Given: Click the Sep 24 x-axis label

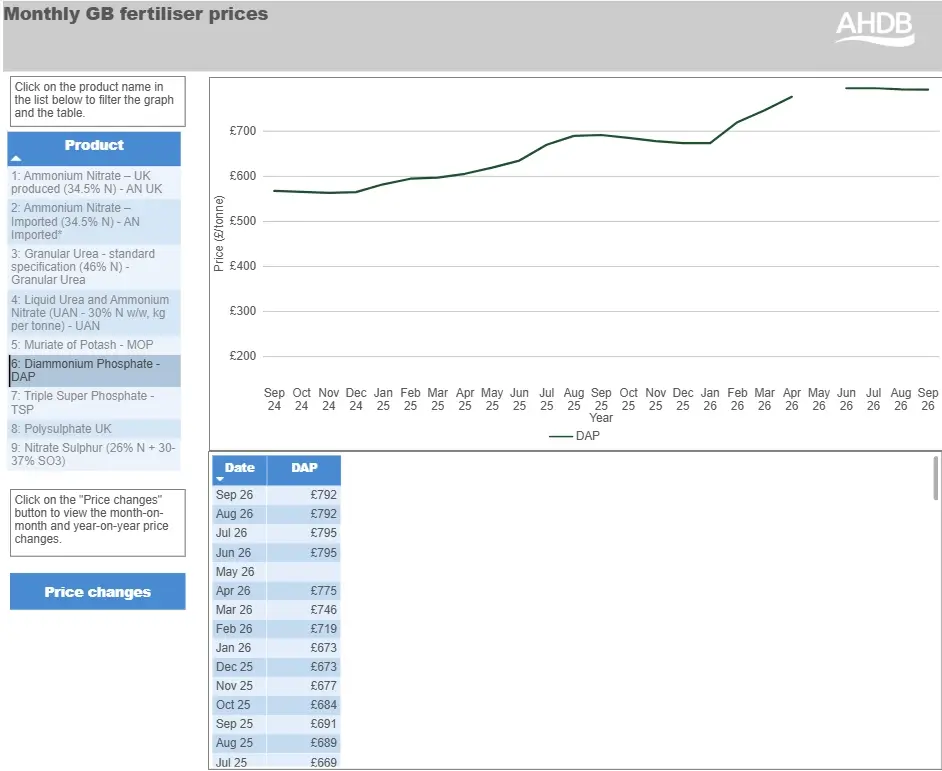Looking at the screenshot, I should [x=274, y=400].
